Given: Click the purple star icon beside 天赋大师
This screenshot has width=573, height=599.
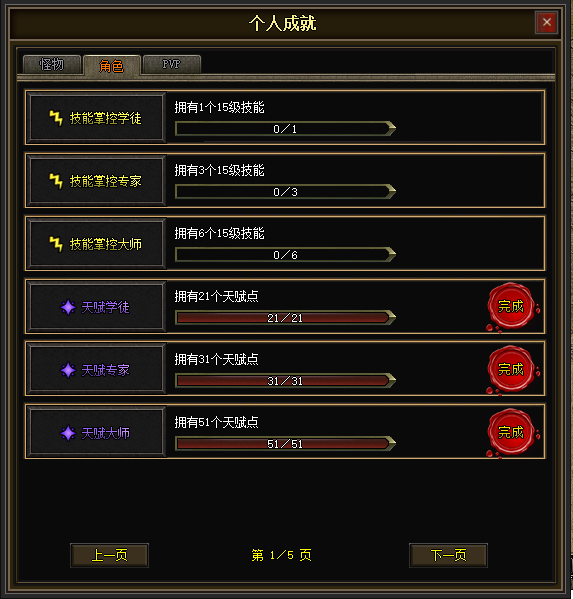Looking at the screenshot, I should [68, 433].
